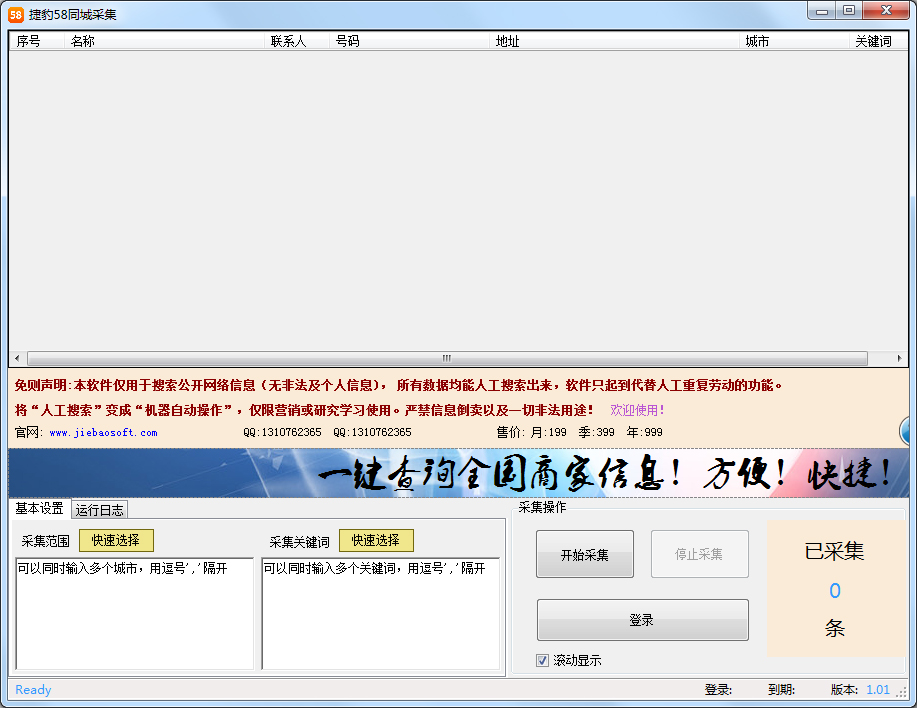Click the 登录 login button

(641, 620)
